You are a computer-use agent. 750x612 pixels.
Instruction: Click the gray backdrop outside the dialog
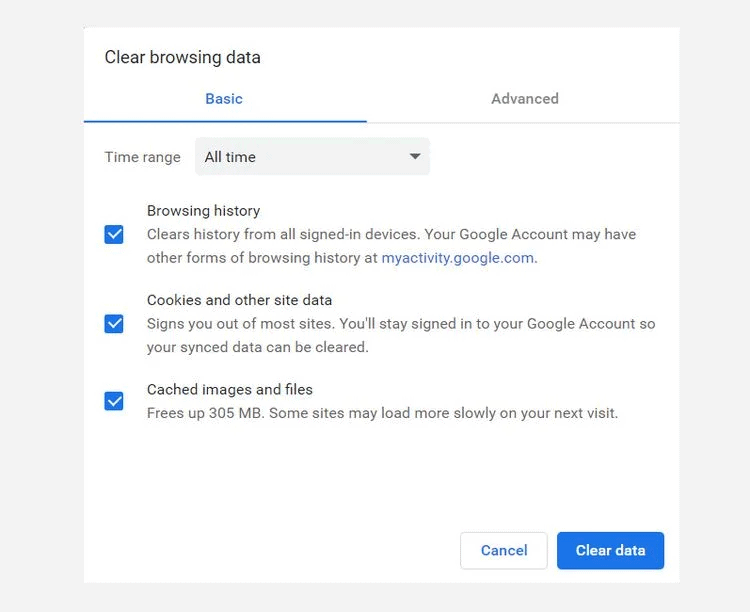[41, 306]
